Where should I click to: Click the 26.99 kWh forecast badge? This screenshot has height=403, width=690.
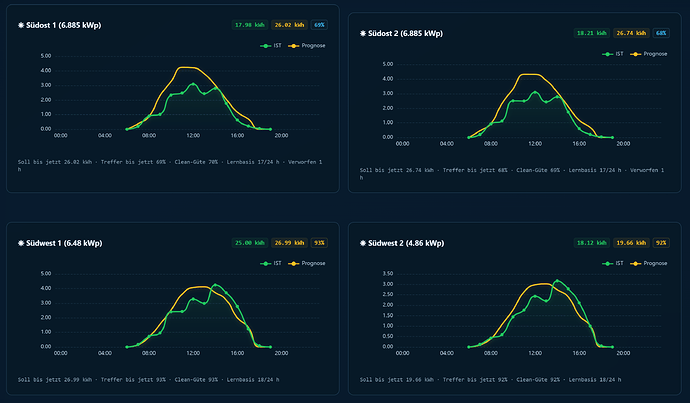(289, 243)
